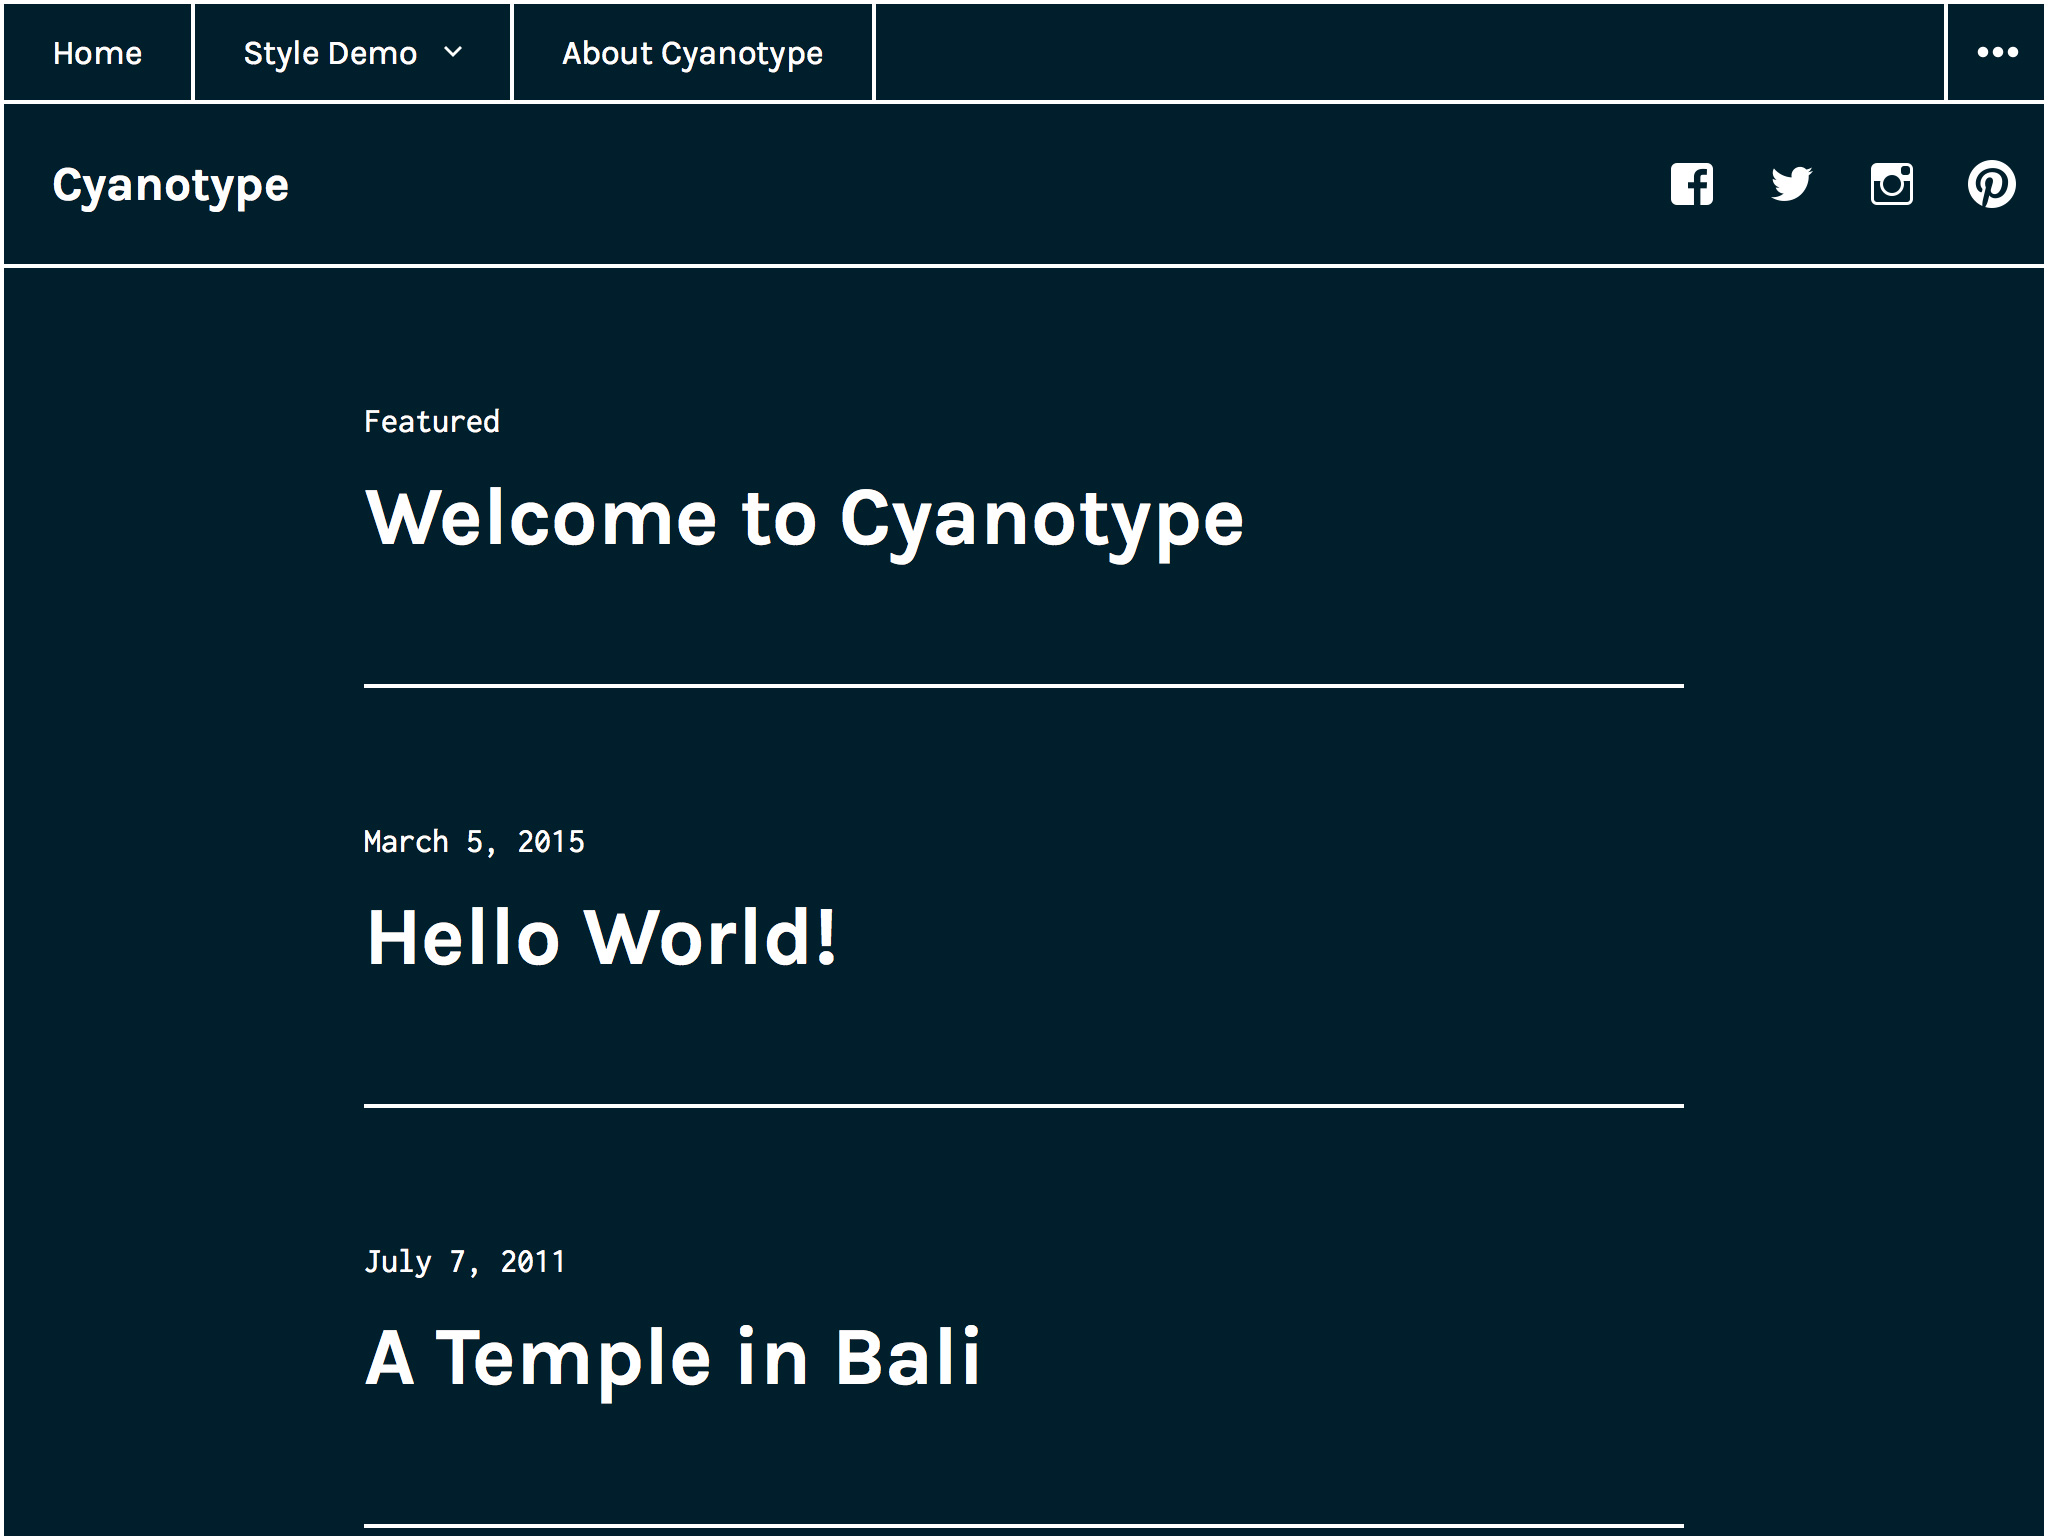
Task: Click the three-dots more menu icon
Action: [1996, 53]
